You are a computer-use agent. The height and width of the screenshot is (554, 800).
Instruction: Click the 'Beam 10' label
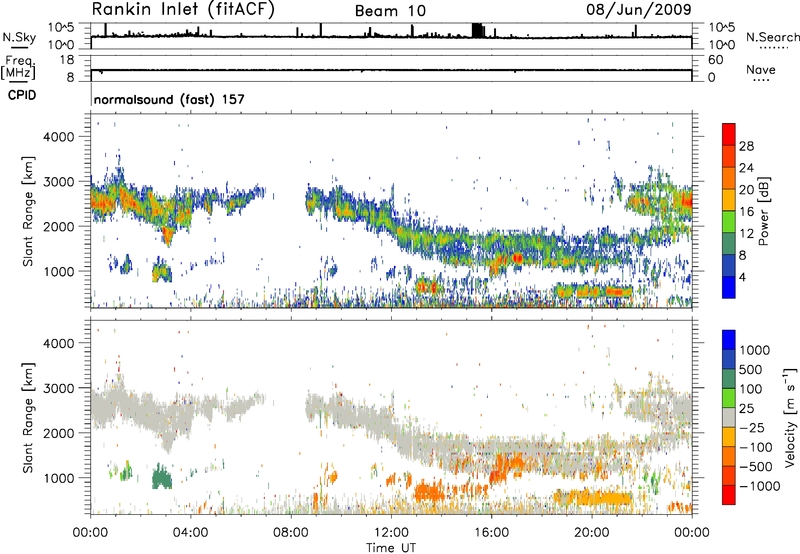(x=390, y=11)
